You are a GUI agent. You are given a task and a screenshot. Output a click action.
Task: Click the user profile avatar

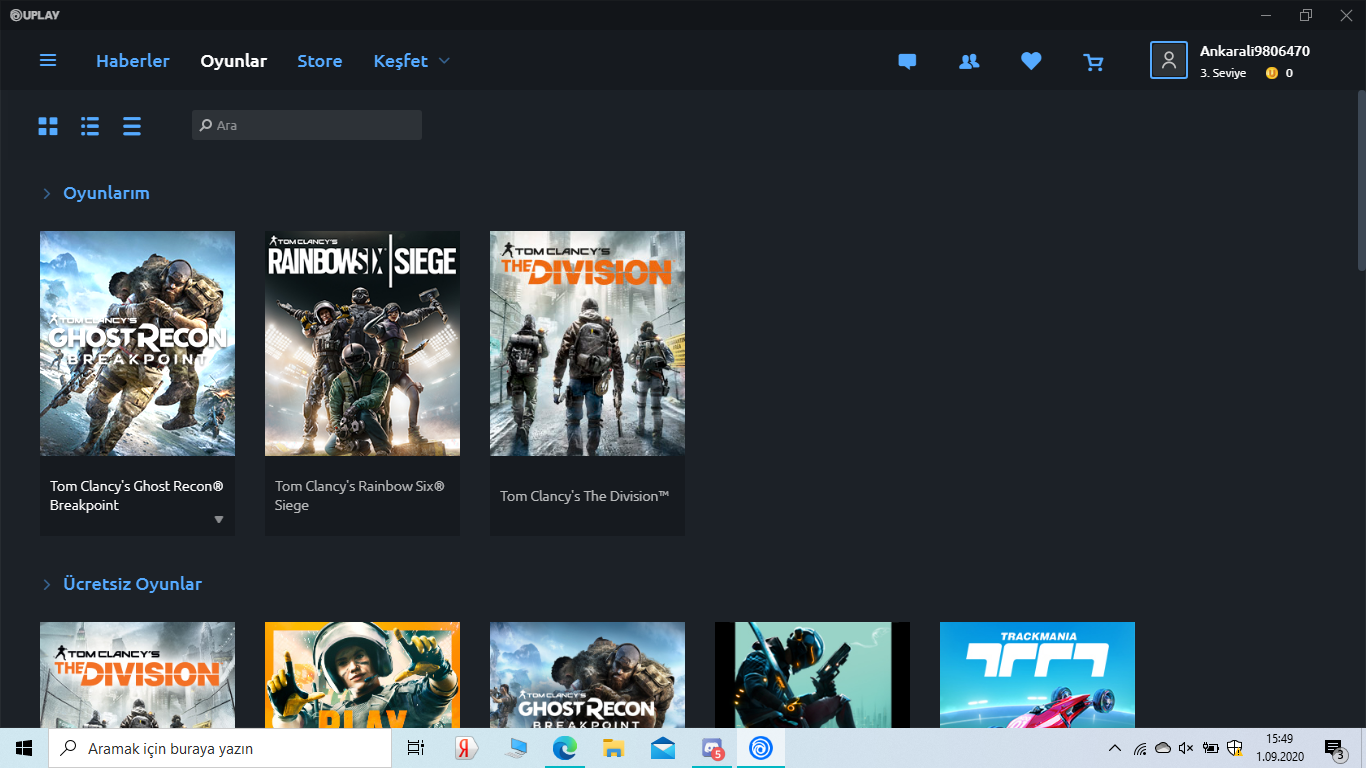tap(1169, 60)
